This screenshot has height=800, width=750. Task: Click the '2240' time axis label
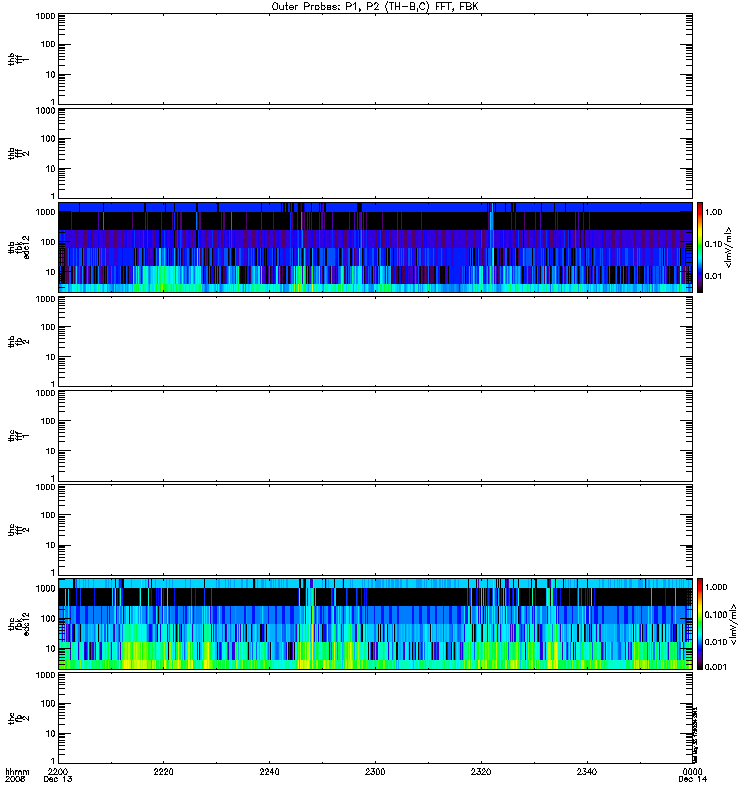[269, 771]
